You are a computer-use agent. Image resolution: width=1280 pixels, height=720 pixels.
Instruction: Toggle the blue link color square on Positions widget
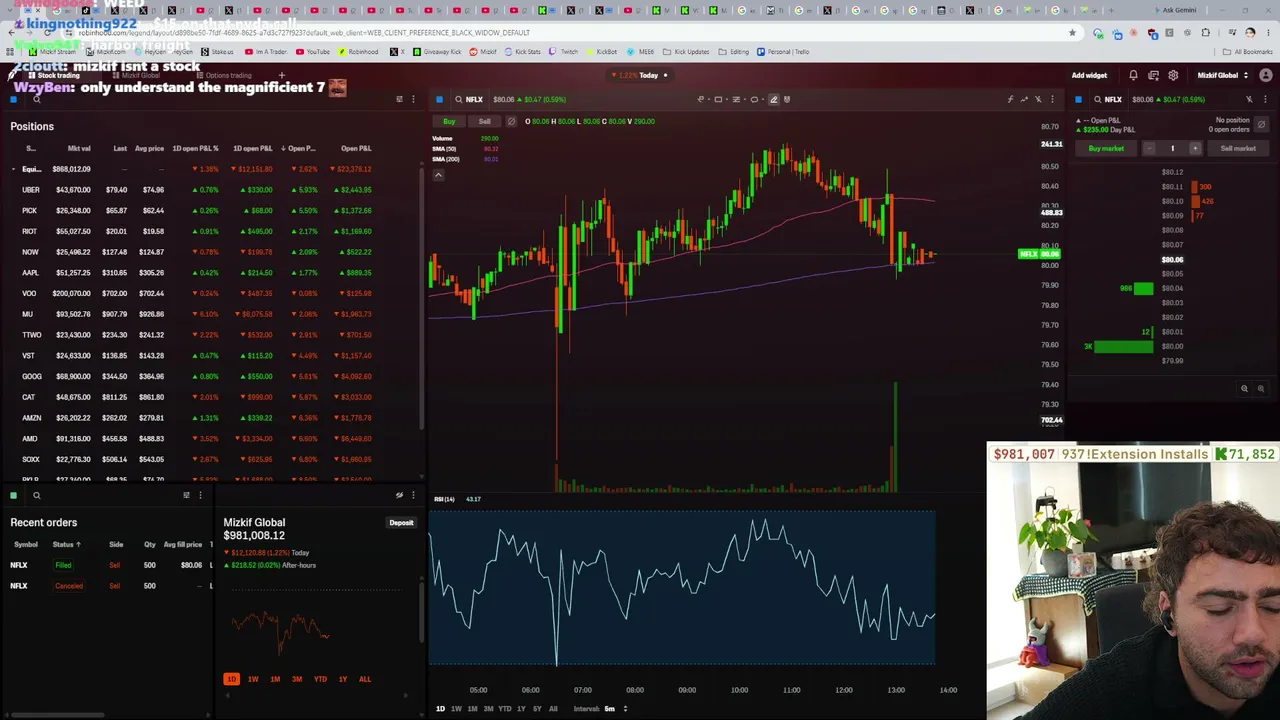click(x=14, y=99)
